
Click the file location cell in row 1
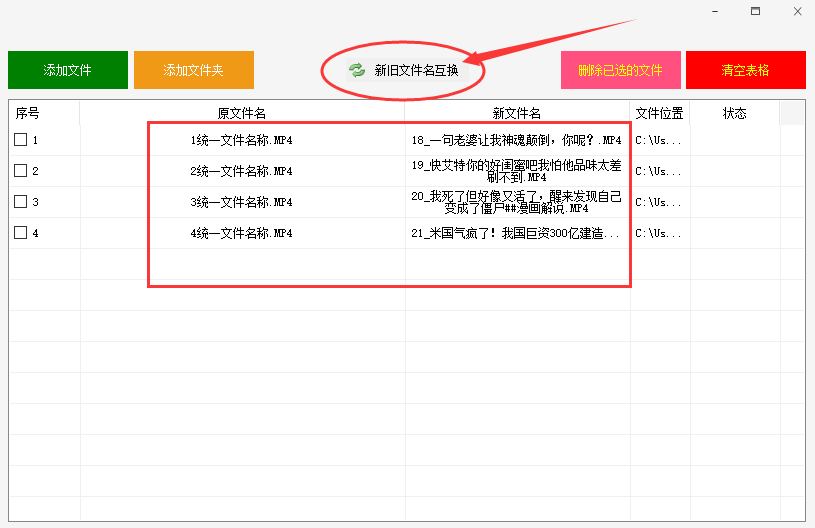pos(659,140)
